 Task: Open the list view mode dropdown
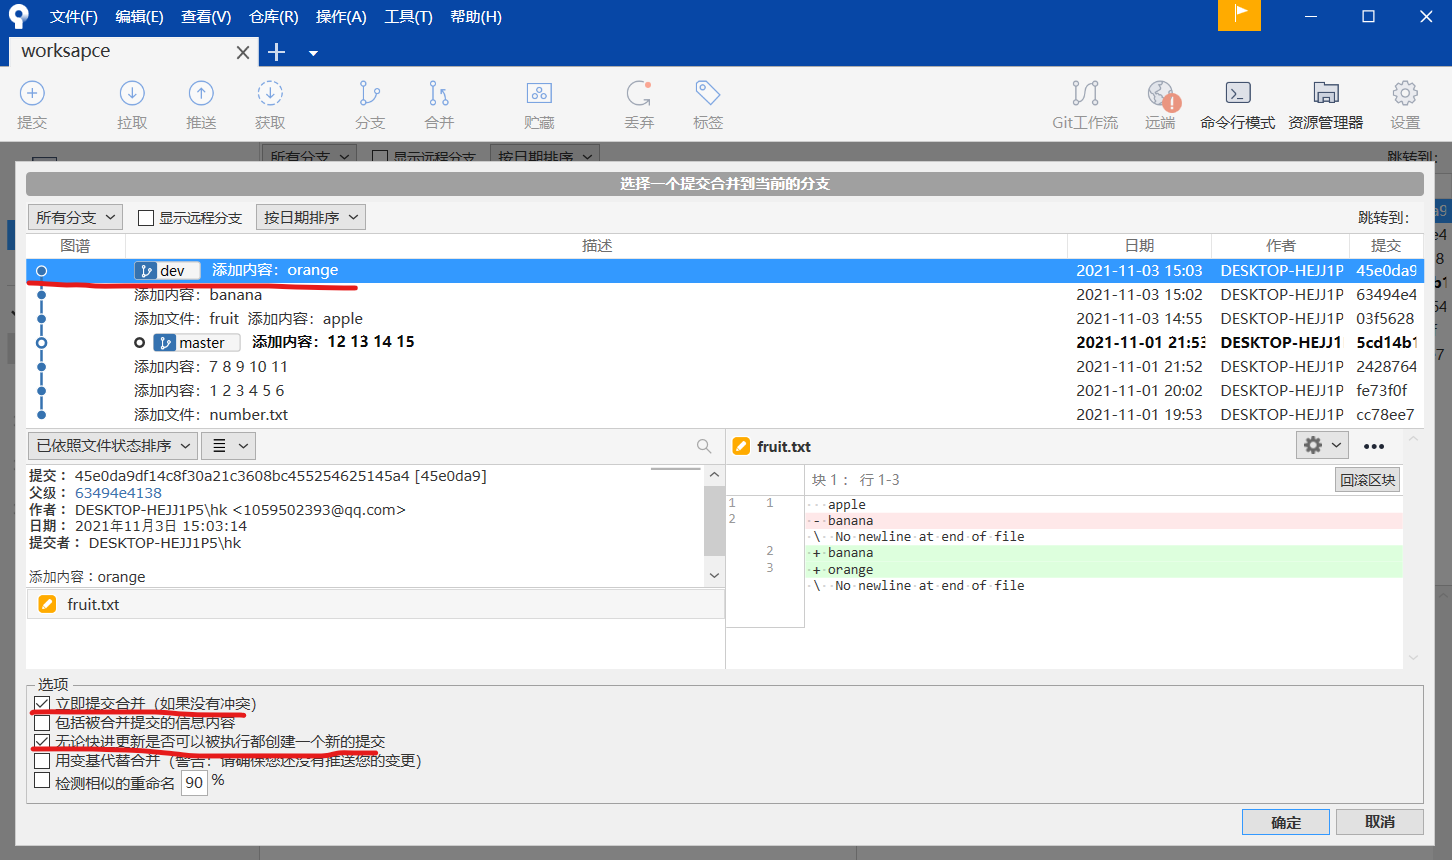coord(228,445)
